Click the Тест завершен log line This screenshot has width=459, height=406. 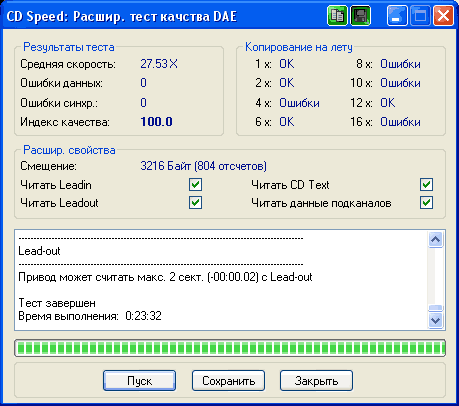(x=57, y=303)
